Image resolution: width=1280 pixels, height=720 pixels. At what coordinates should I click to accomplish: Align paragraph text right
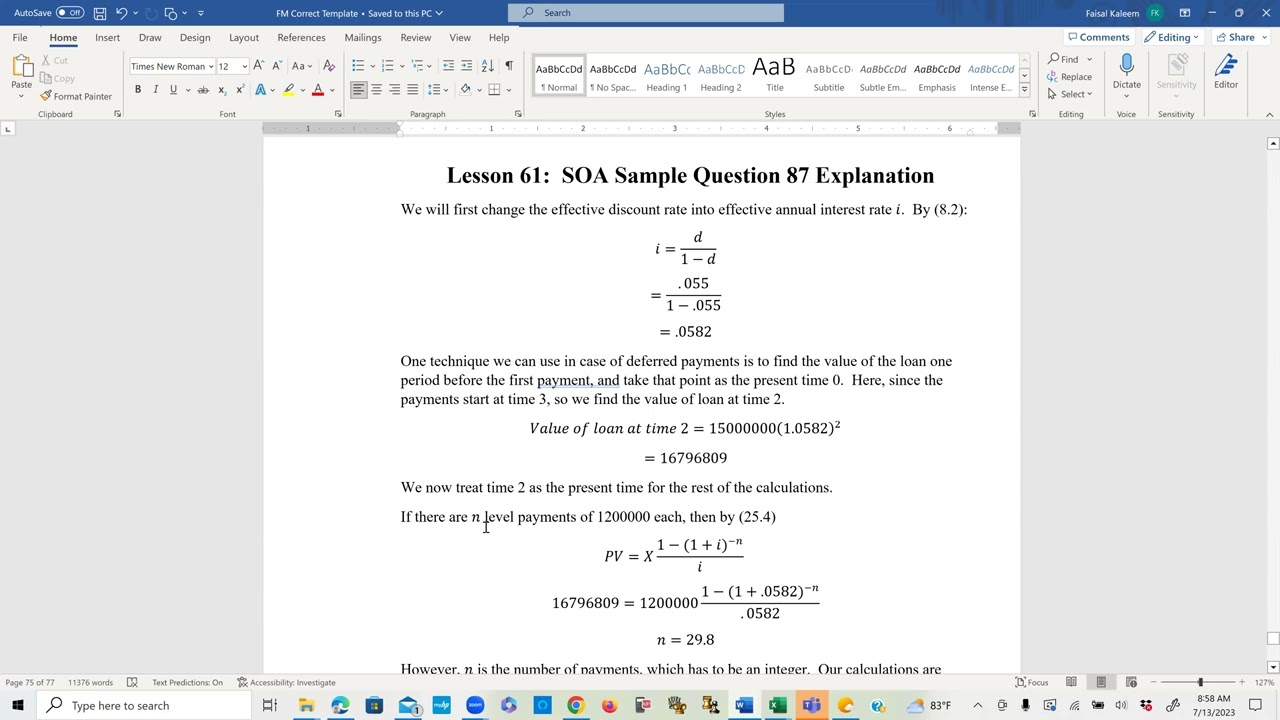[x=394, y=90]
